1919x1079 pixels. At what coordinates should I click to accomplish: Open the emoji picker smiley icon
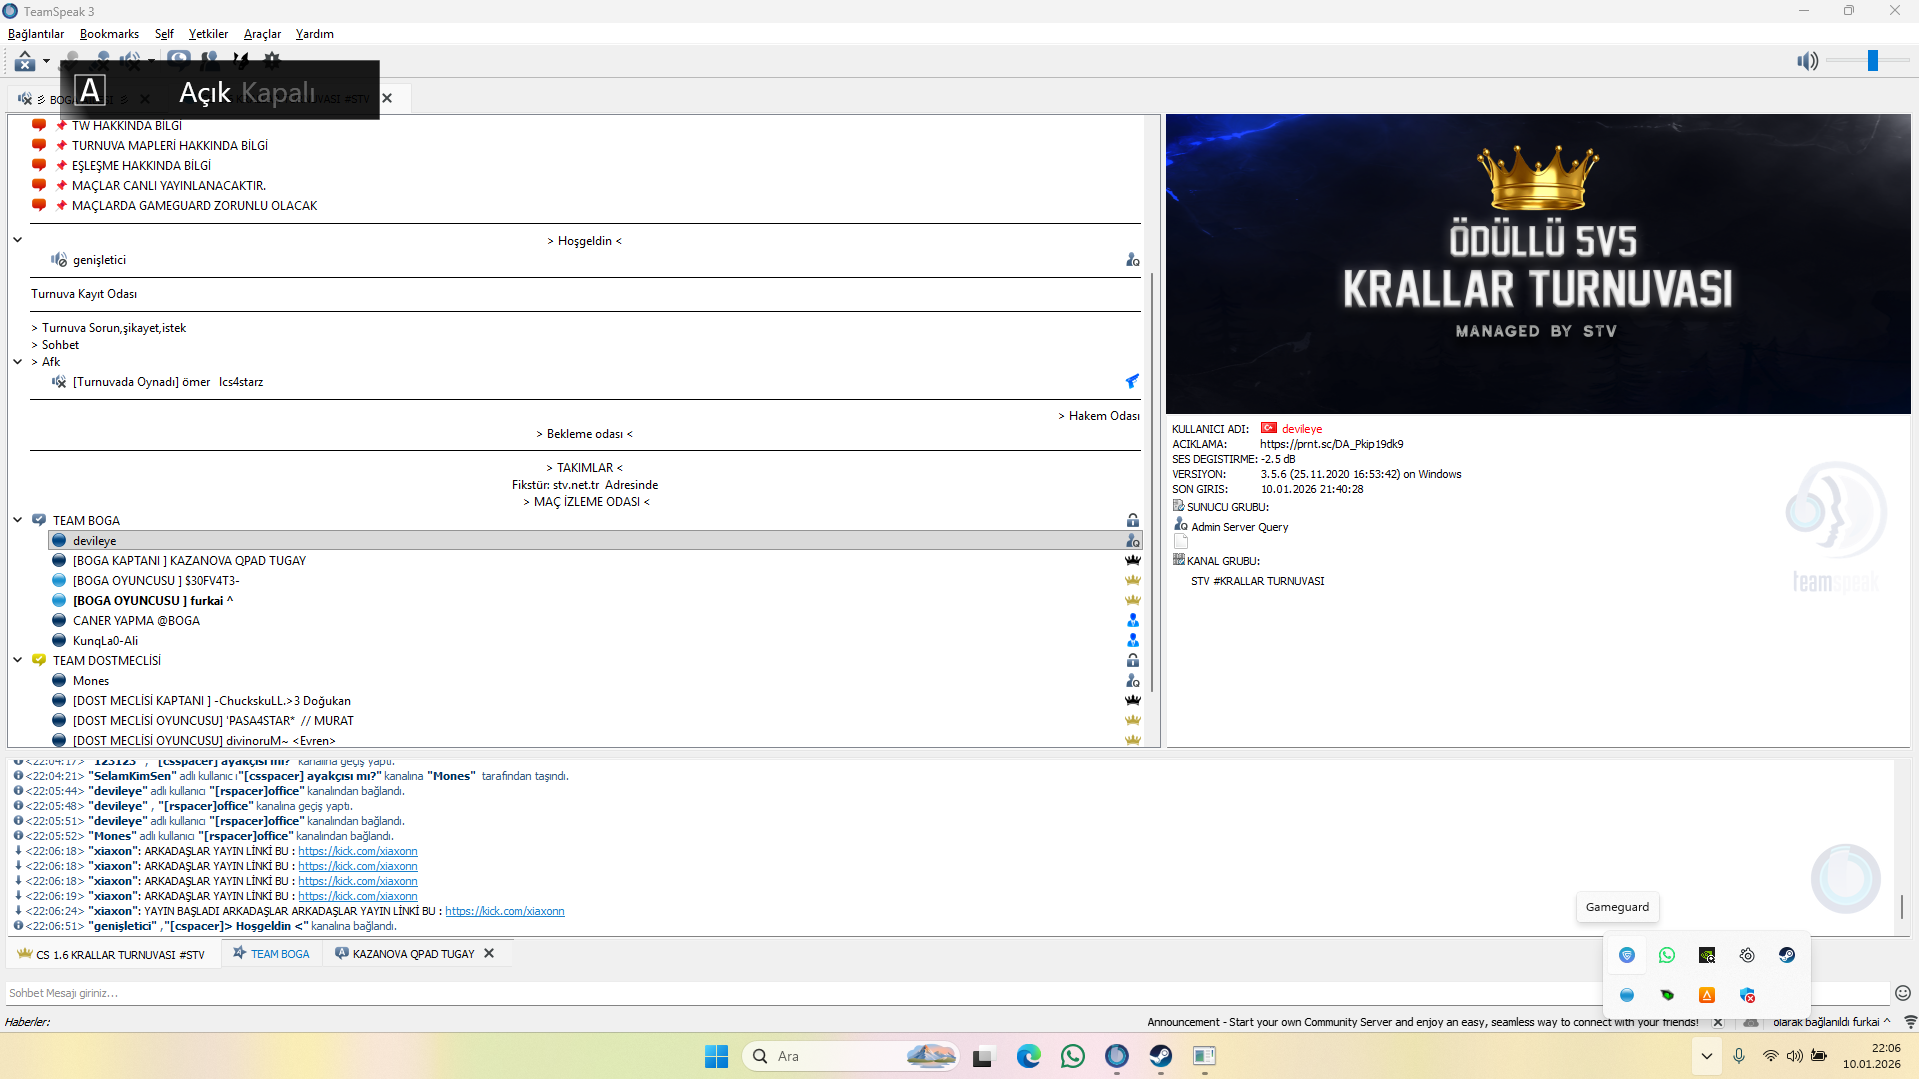coord(1903,993)
